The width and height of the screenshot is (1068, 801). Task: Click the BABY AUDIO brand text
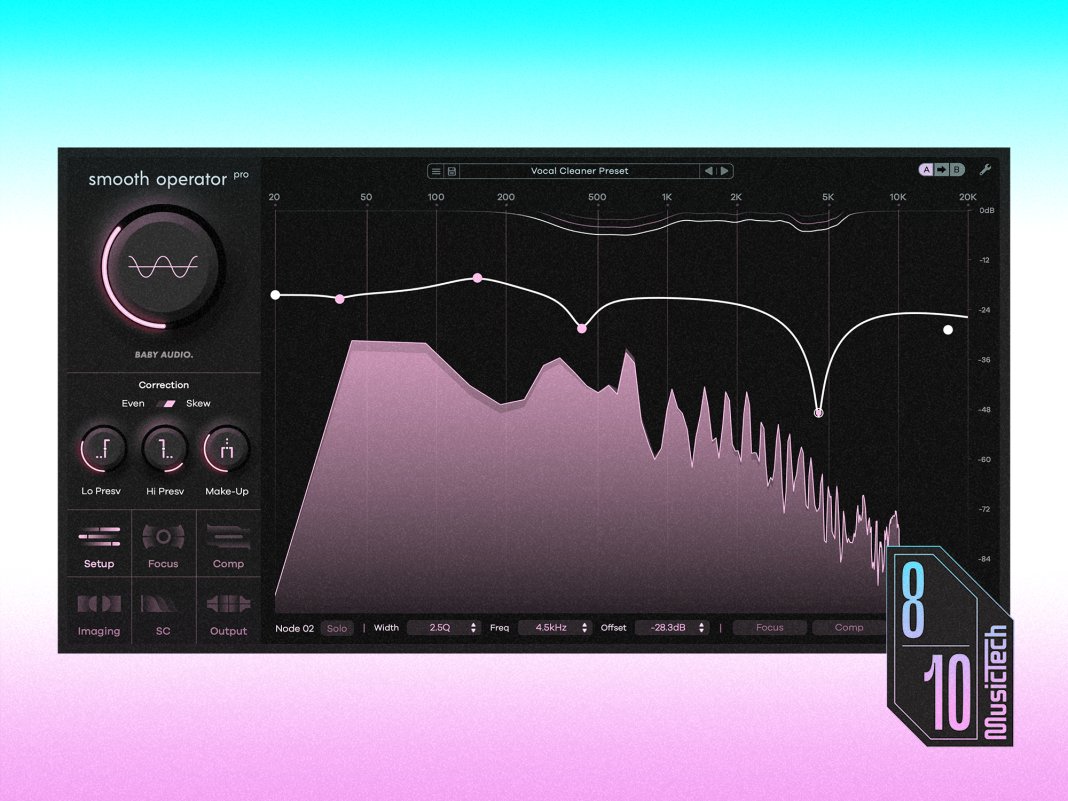point(163,354)
